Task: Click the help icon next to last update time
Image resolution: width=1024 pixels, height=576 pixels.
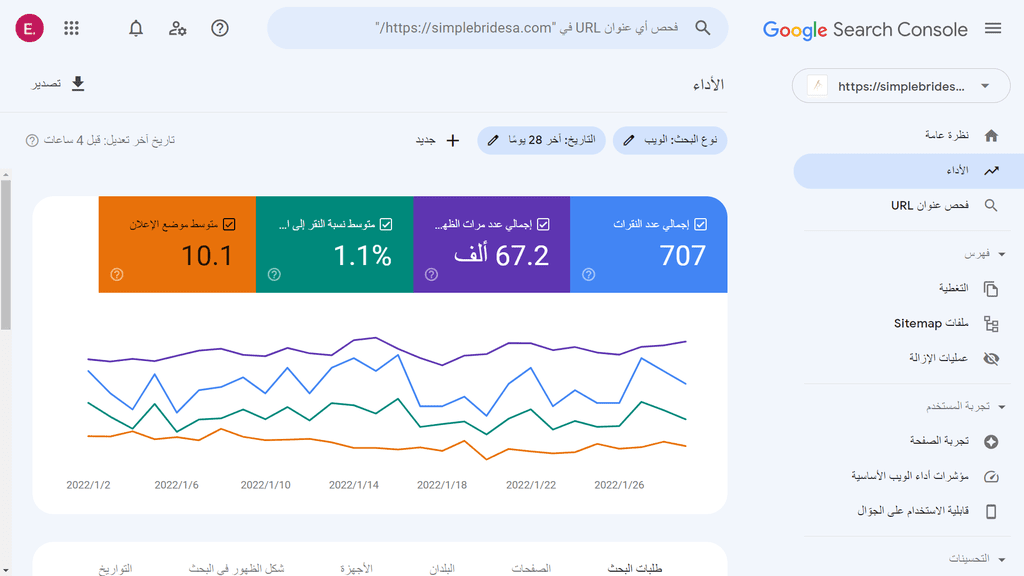Action: 32,140
